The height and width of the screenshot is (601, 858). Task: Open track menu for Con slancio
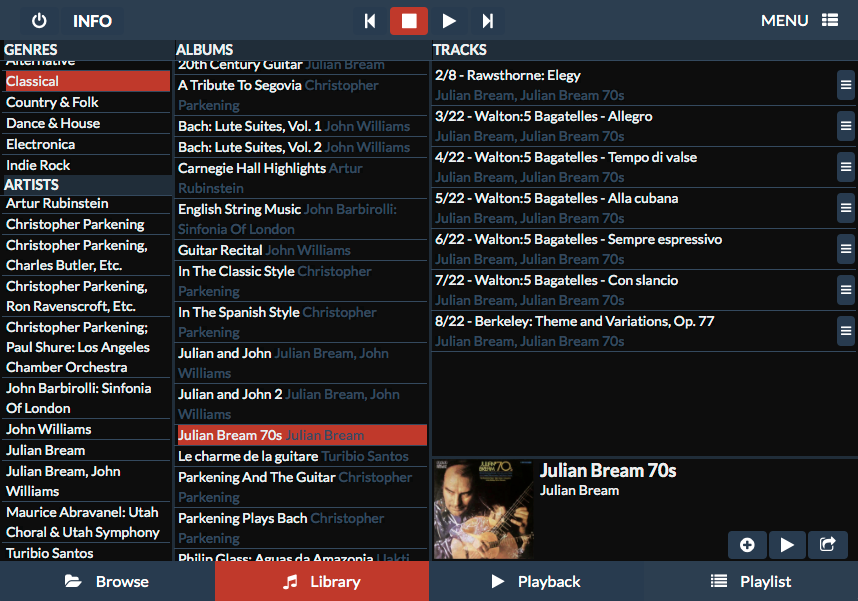coord(845,290)
